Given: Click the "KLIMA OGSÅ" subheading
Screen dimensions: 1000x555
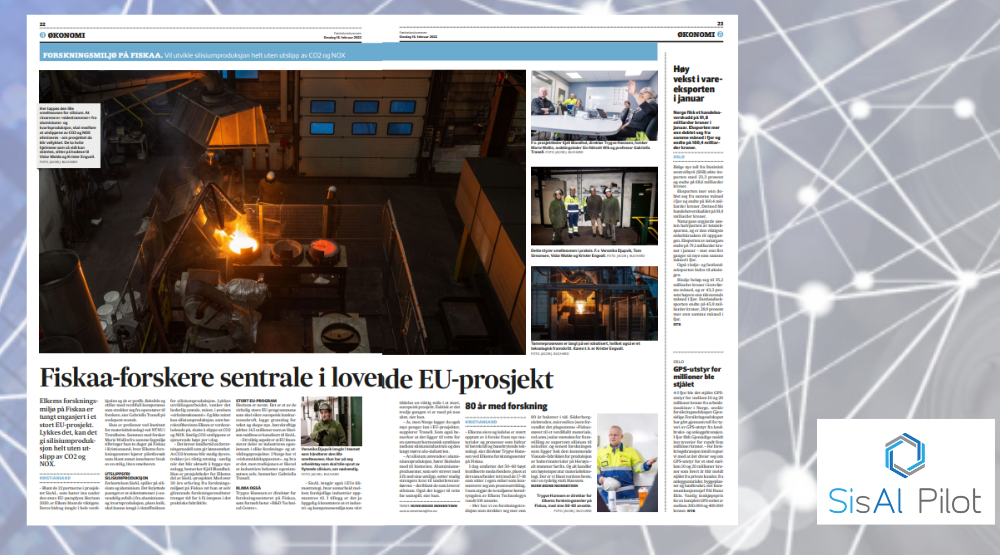Looking at the screenshot, I should pyautogui.click(x=248, y=487).
